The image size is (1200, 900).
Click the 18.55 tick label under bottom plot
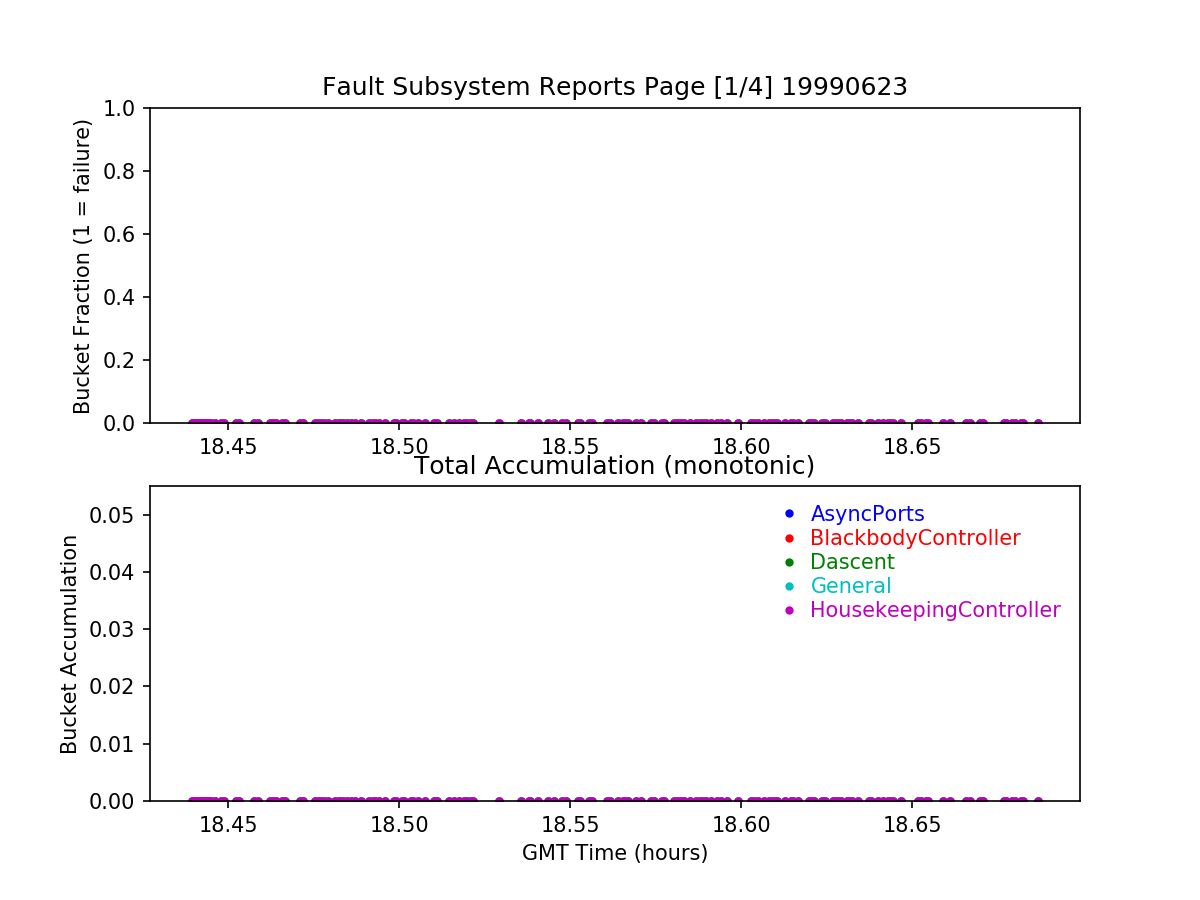(569, 825)
